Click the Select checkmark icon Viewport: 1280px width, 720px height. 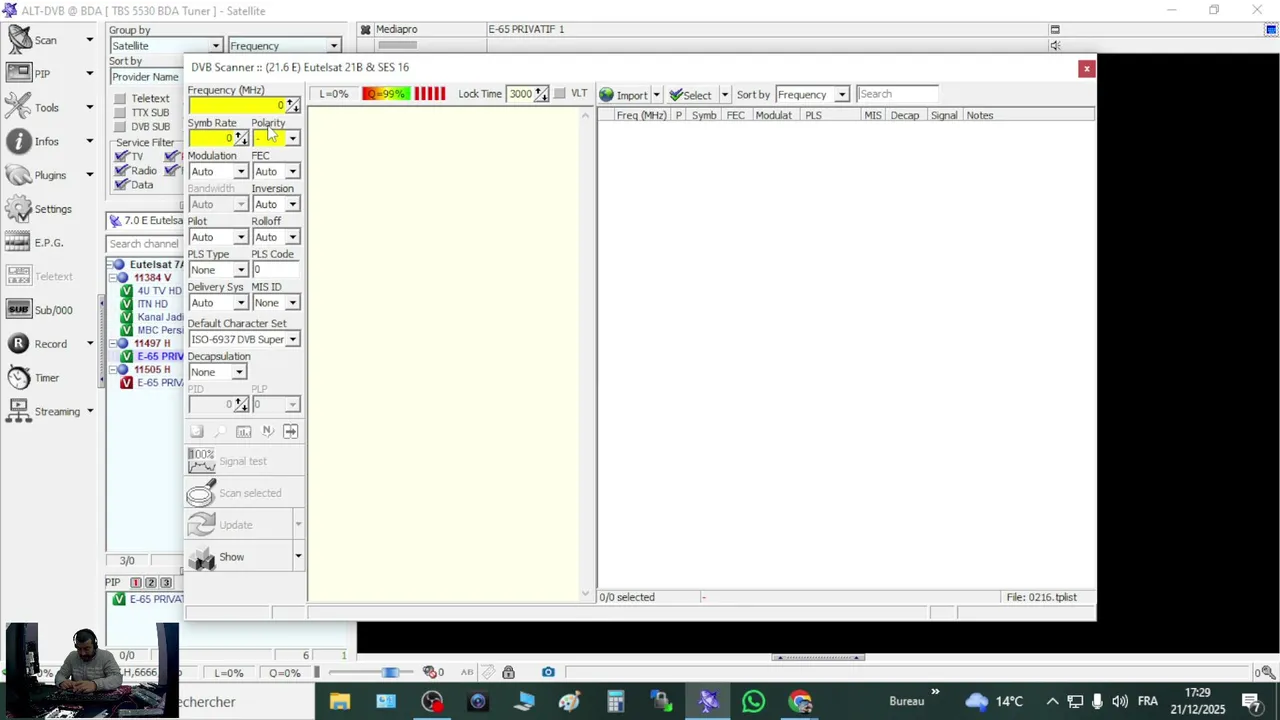[676, 95]
